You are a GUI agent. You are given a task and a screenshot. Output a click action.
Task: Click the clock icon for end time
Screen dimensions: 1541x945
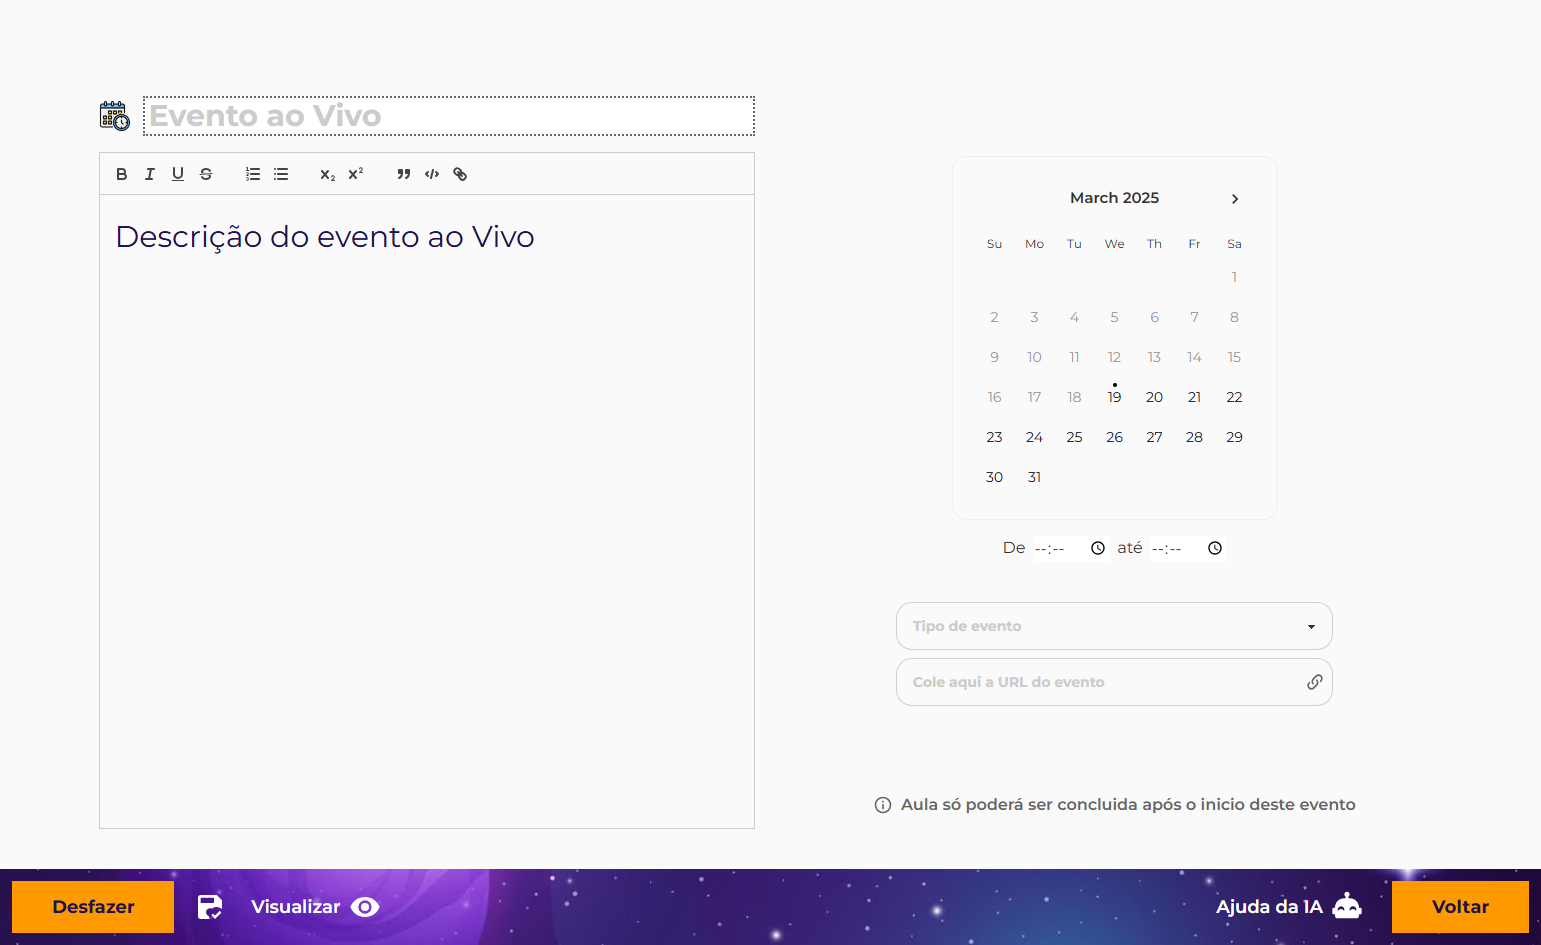pyautogui.click(x=1215, y=548)
